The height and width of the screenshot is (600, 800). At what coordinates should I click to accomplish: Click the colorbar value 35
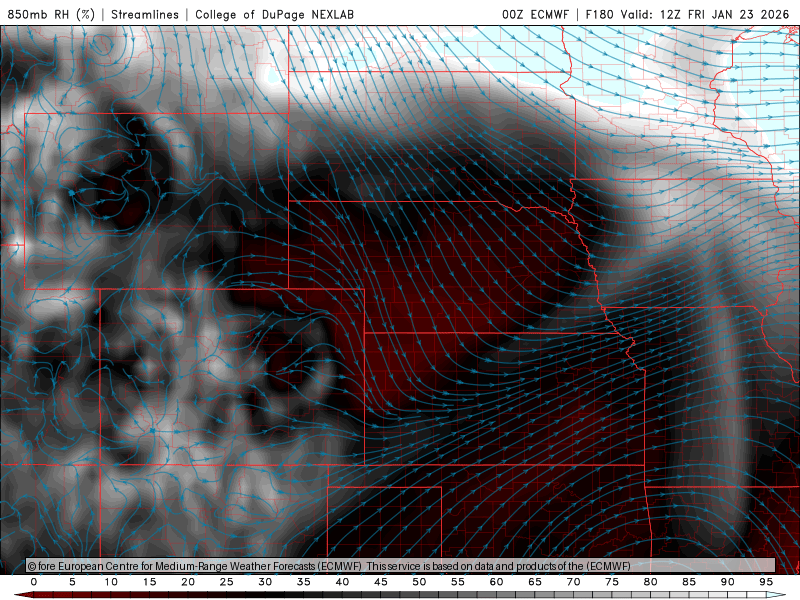pyautogui.click(x=304, y=582)
